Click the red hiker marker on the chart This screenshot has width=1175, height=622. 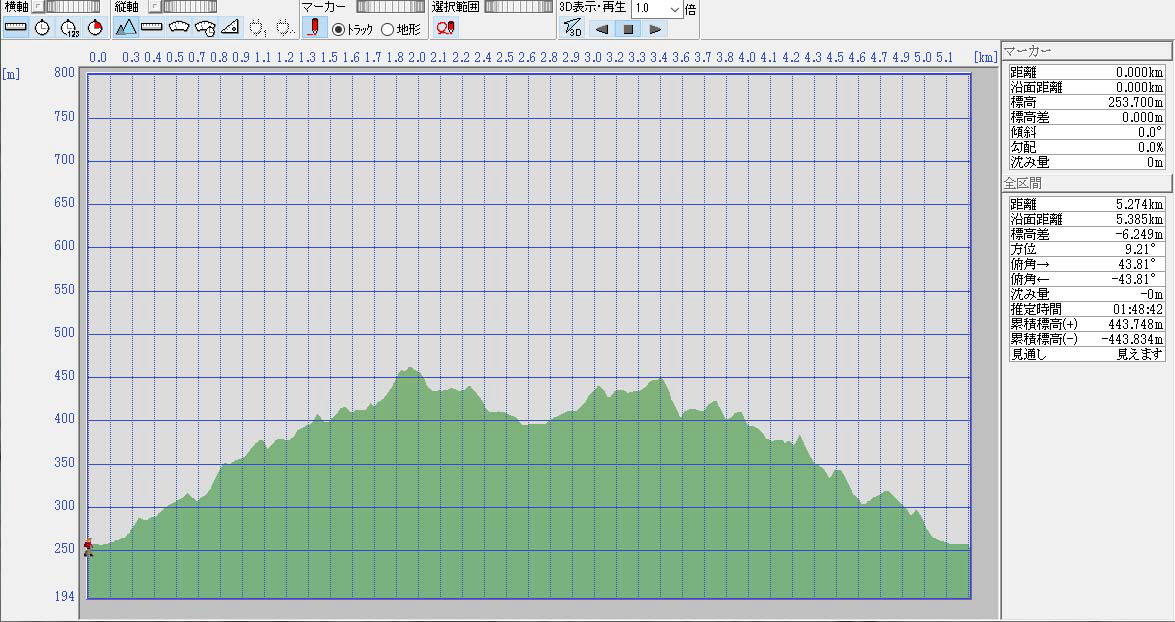pyautogui.click(x=88, y=546)
